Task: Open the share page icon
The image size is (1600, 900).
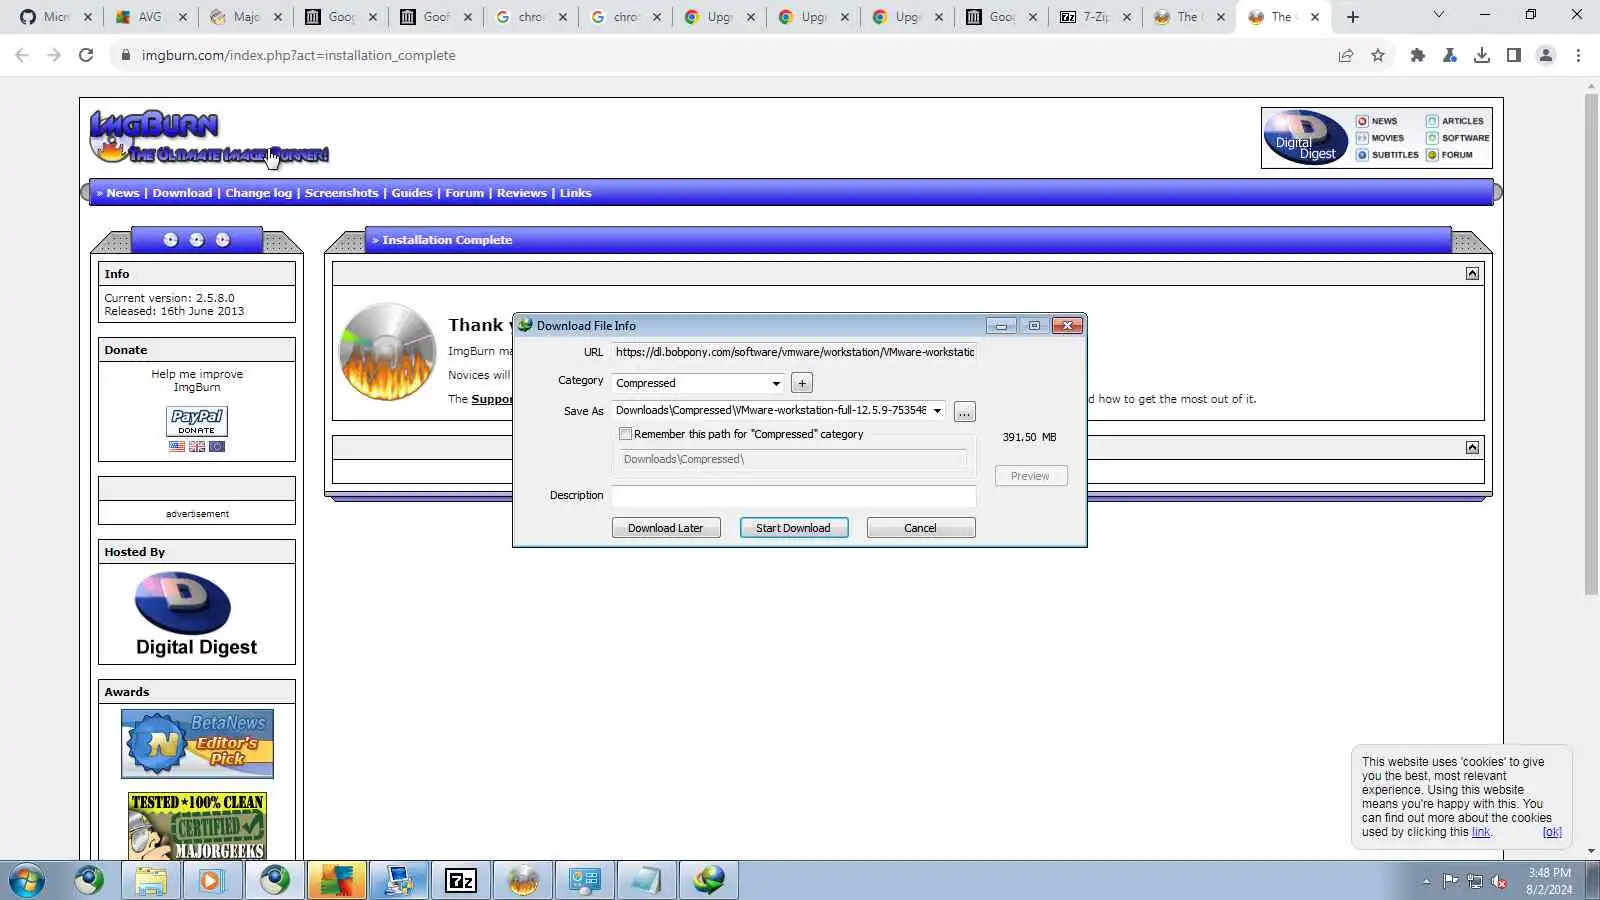Action: coord(1346,55)
